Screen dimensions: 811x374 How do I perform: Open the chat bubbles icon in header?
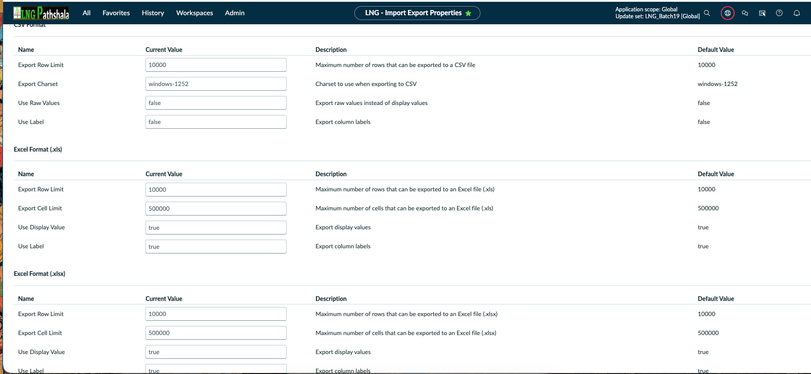(x=745, y=13)
